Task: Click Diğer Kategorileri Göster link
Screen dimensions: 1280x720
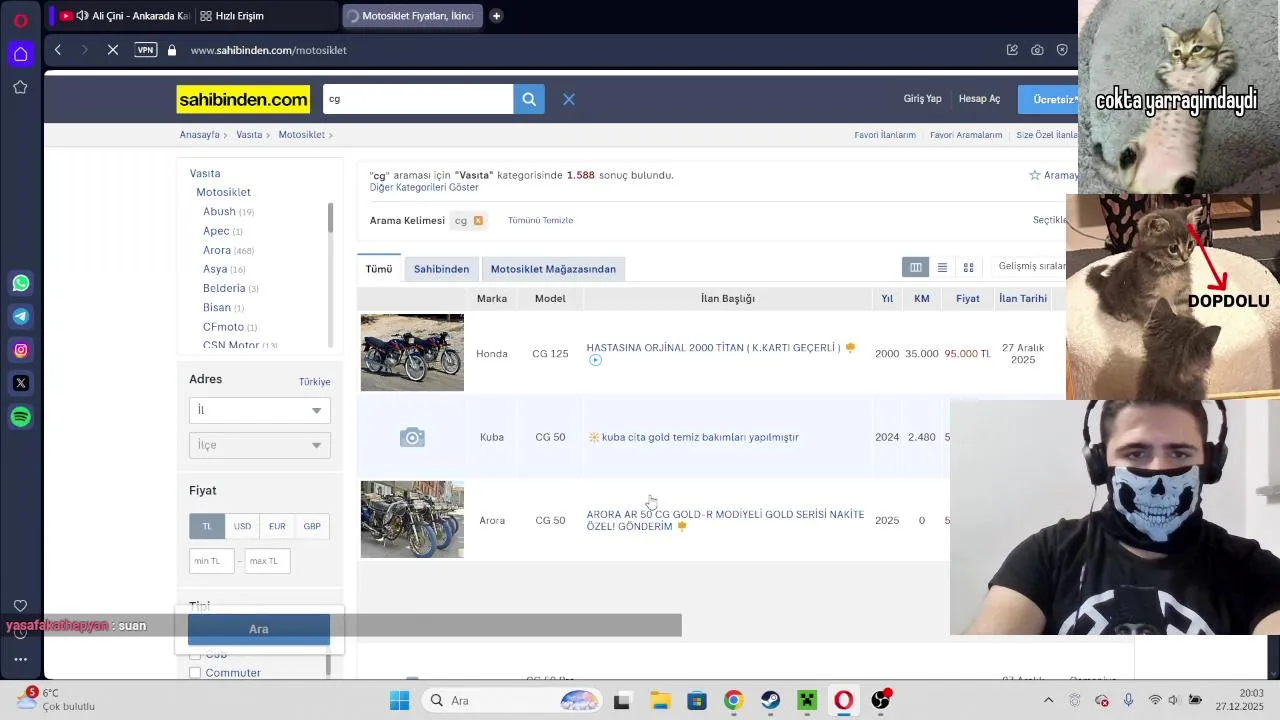Action: [x=424, y=188]
